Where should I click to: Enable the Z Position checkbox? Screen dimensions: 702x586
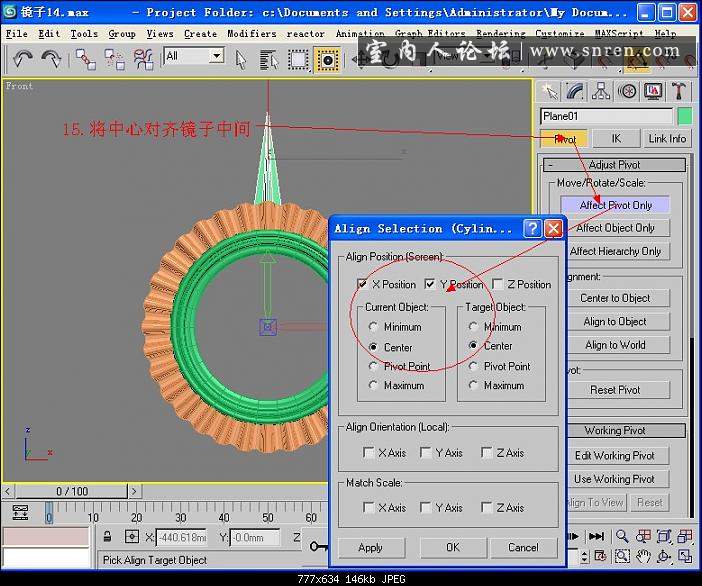[497, 284]
